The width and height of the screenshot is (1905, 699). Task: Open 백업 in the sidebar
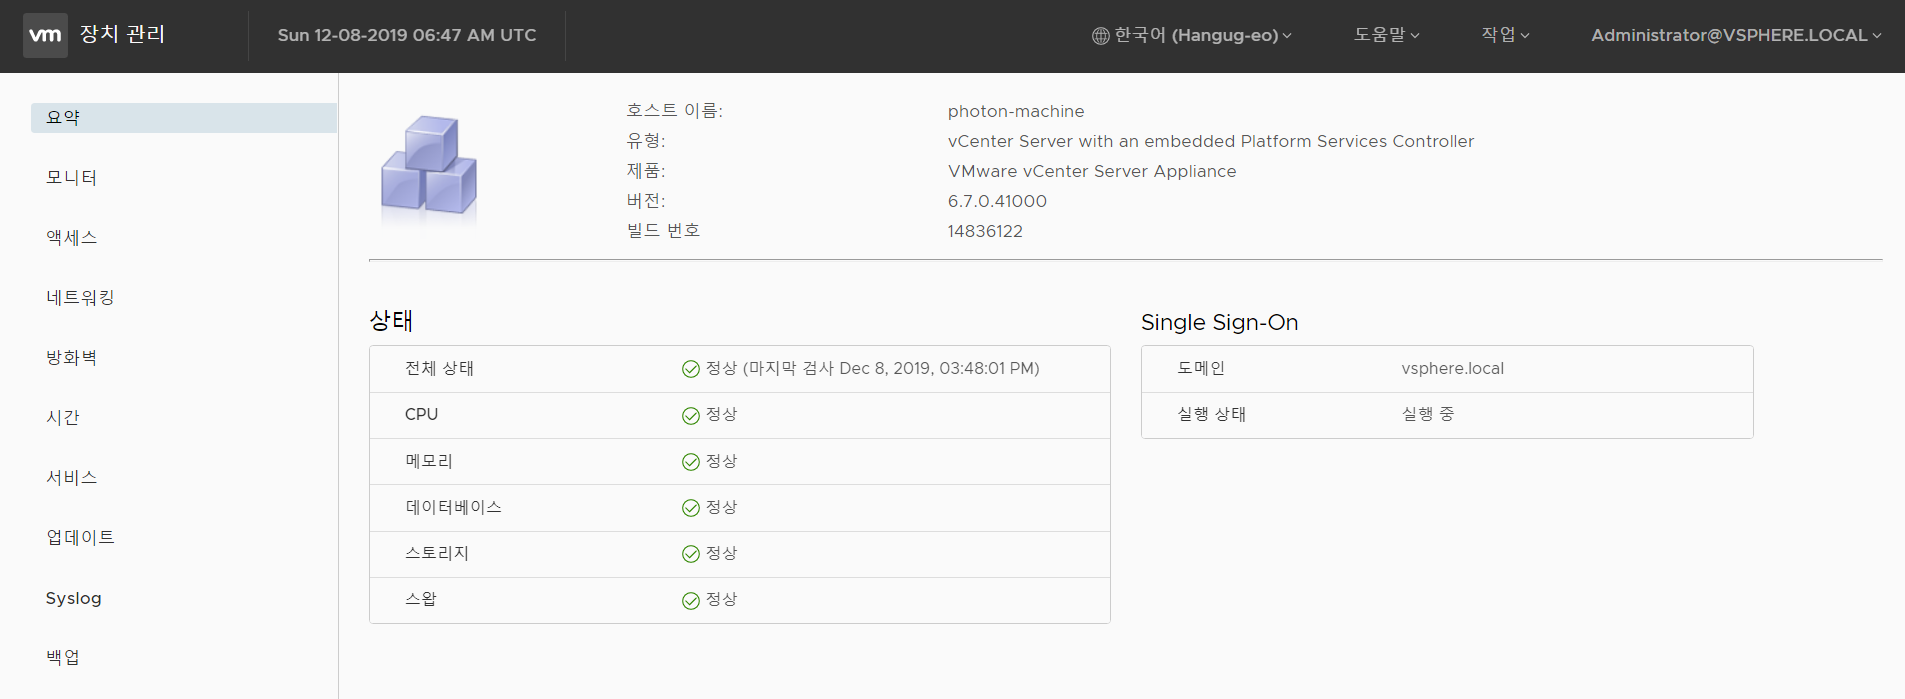point(62,658)
